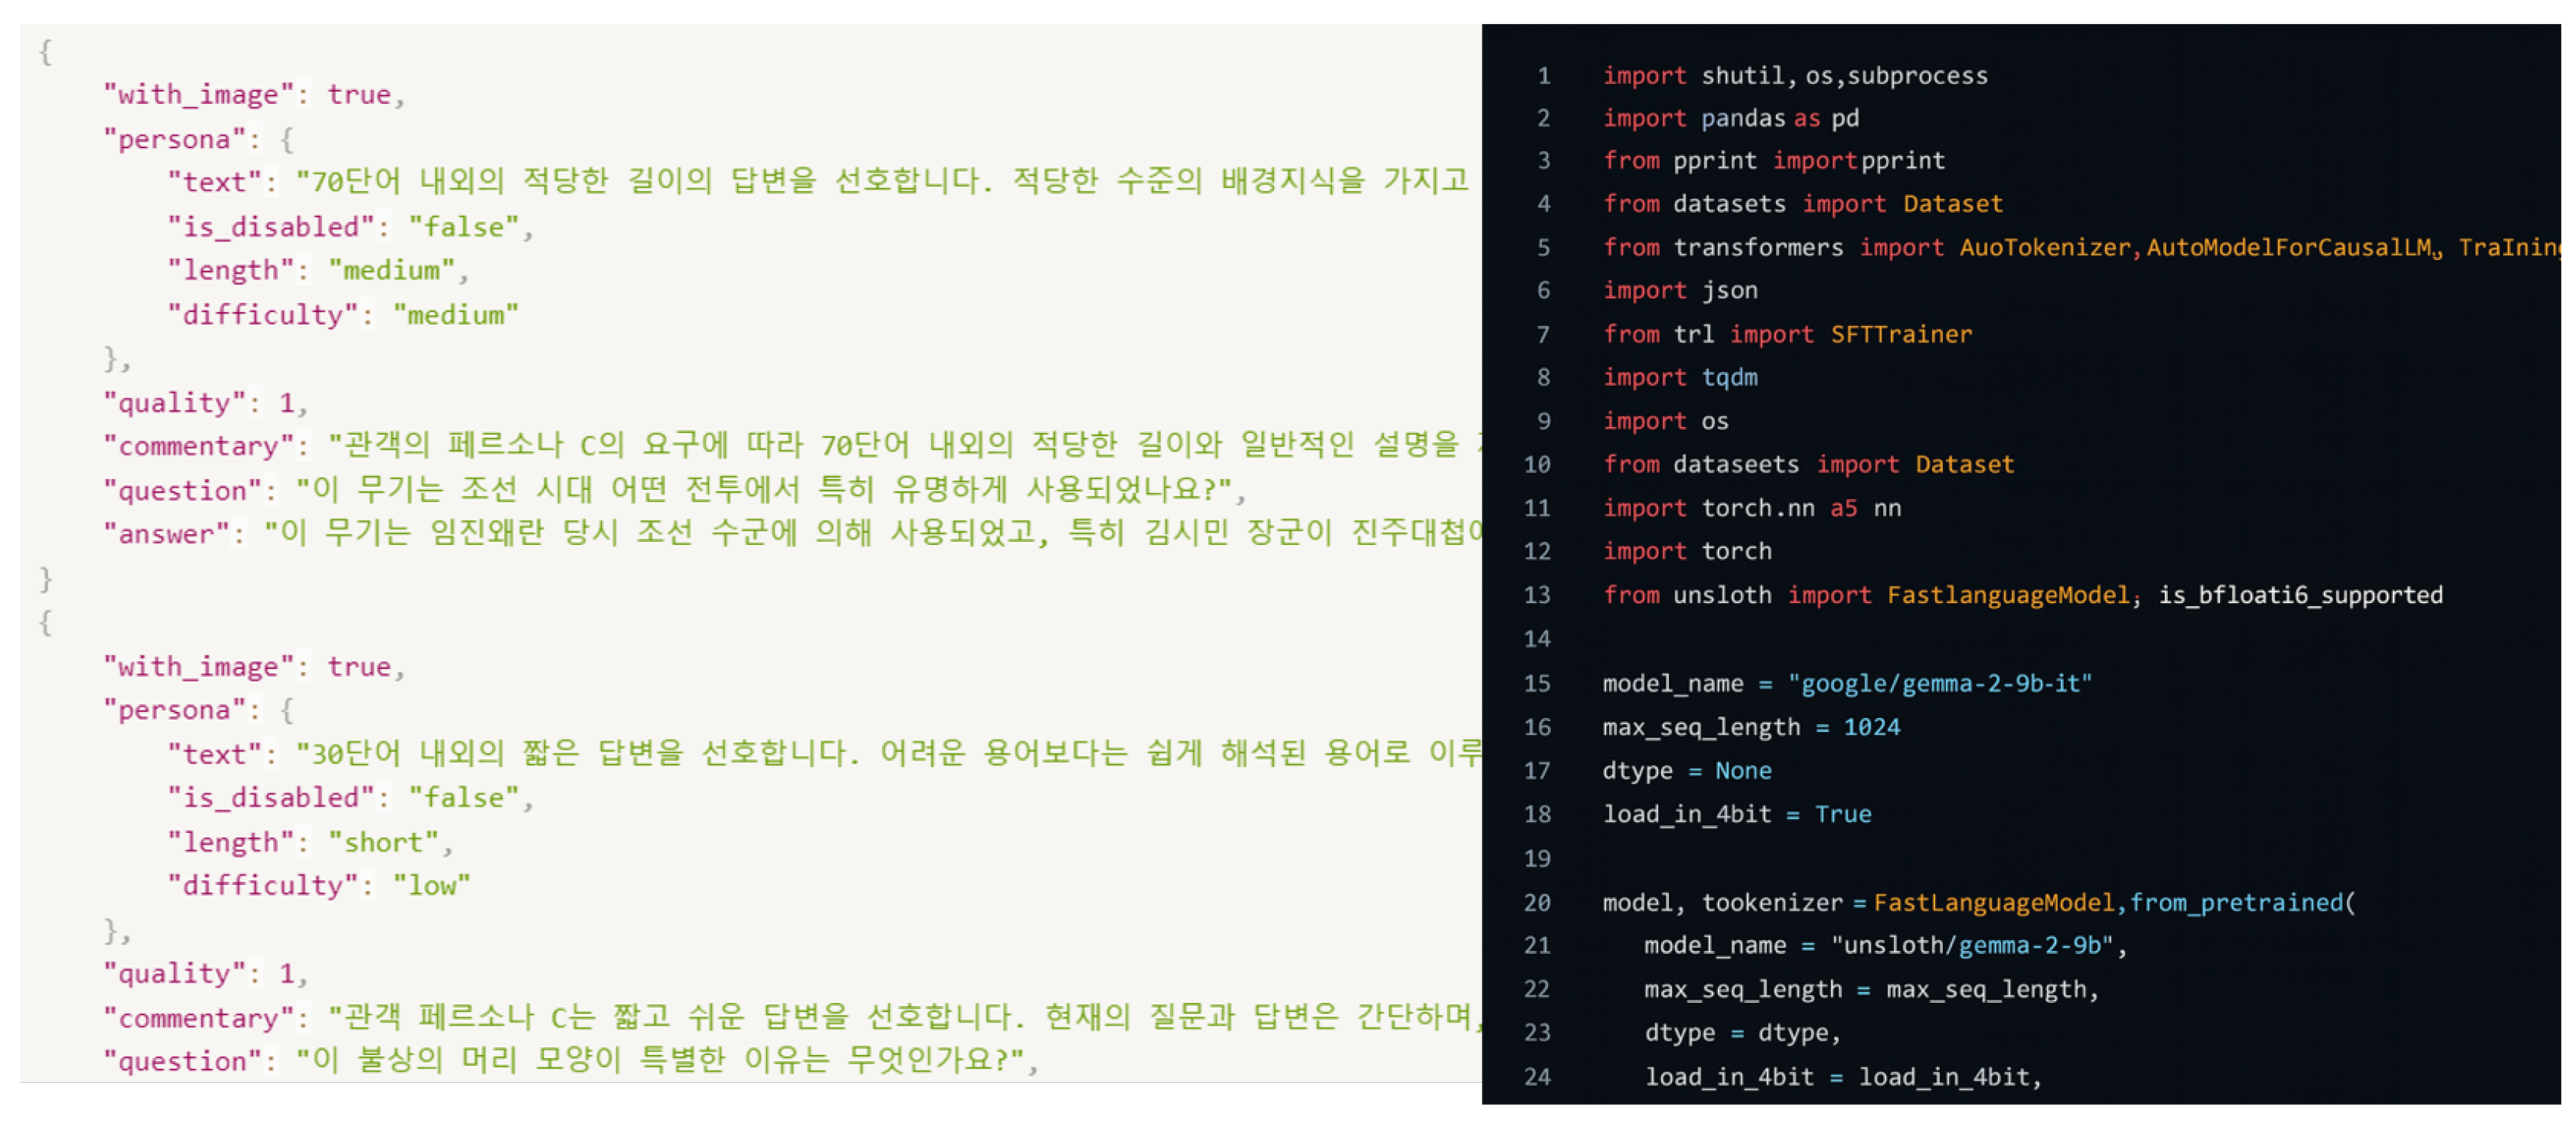Viewport: 2576px width, 1124px height.
Task: Click "is_disabled": "false" in first persona block
Action: click(350, 227)
